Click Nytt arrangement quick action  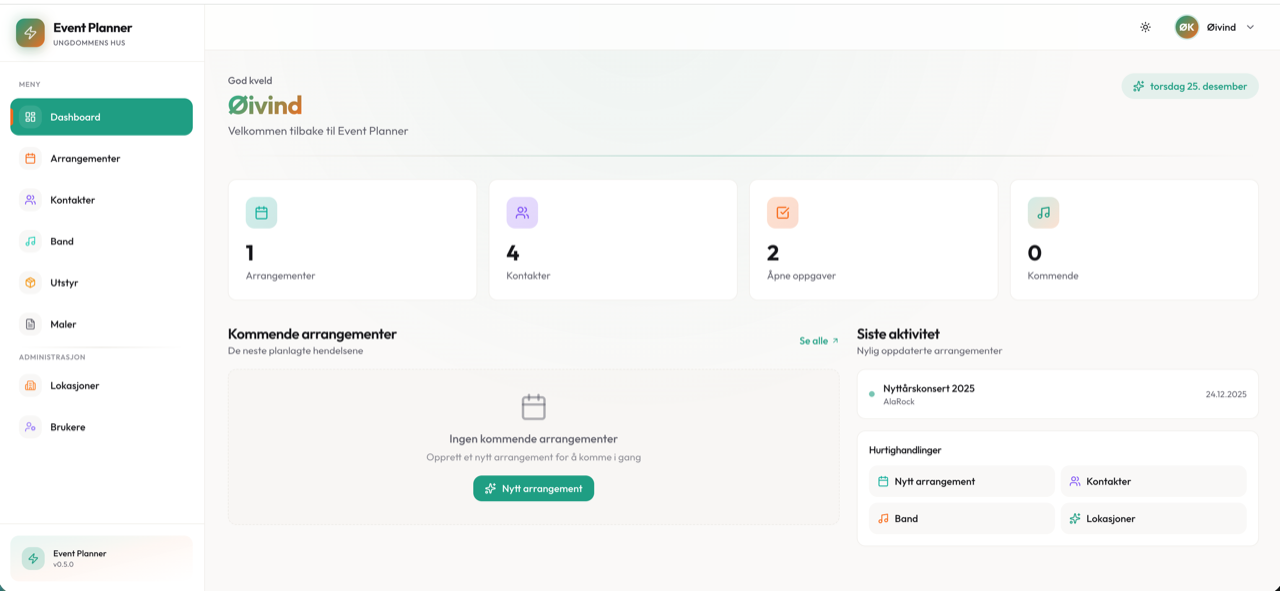click(961, 481)
